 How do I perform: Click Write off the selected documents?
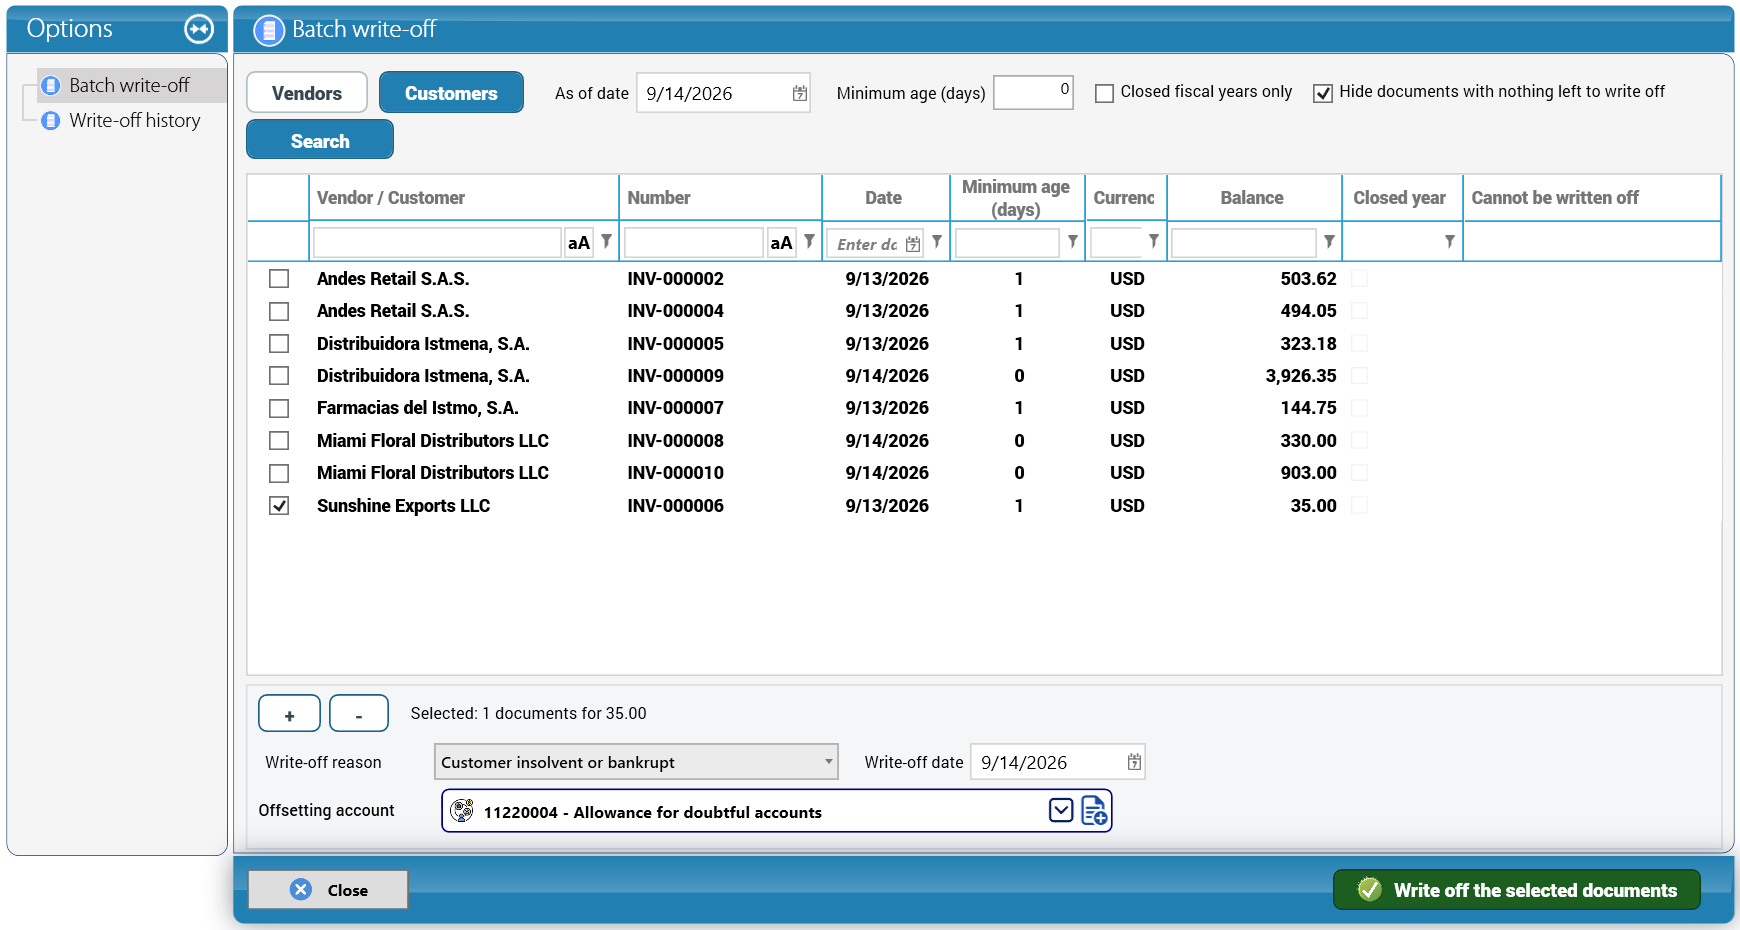[x=1517, y=890]
